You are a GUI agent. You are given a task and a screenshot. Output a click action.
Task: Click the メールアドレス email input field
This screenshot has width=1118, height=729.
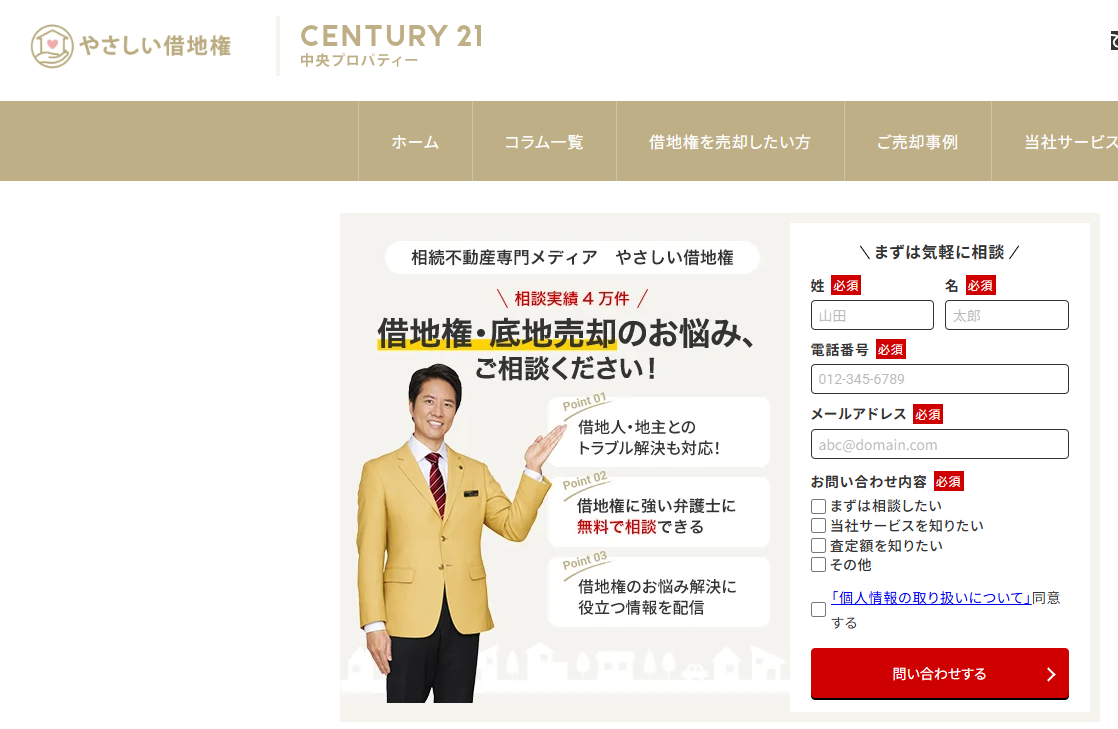[940, 444]
